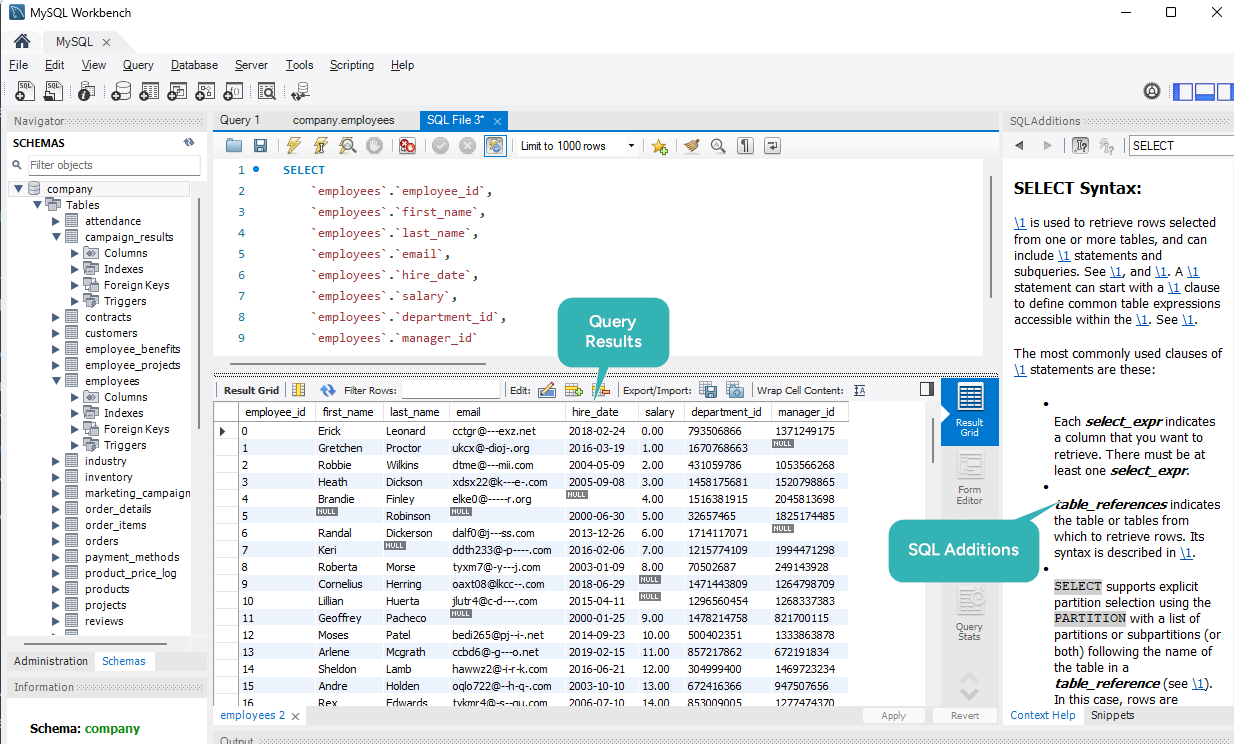Toggle autocommit mode button
This screenshot has width=1234, height=744.
click(495, 146)
